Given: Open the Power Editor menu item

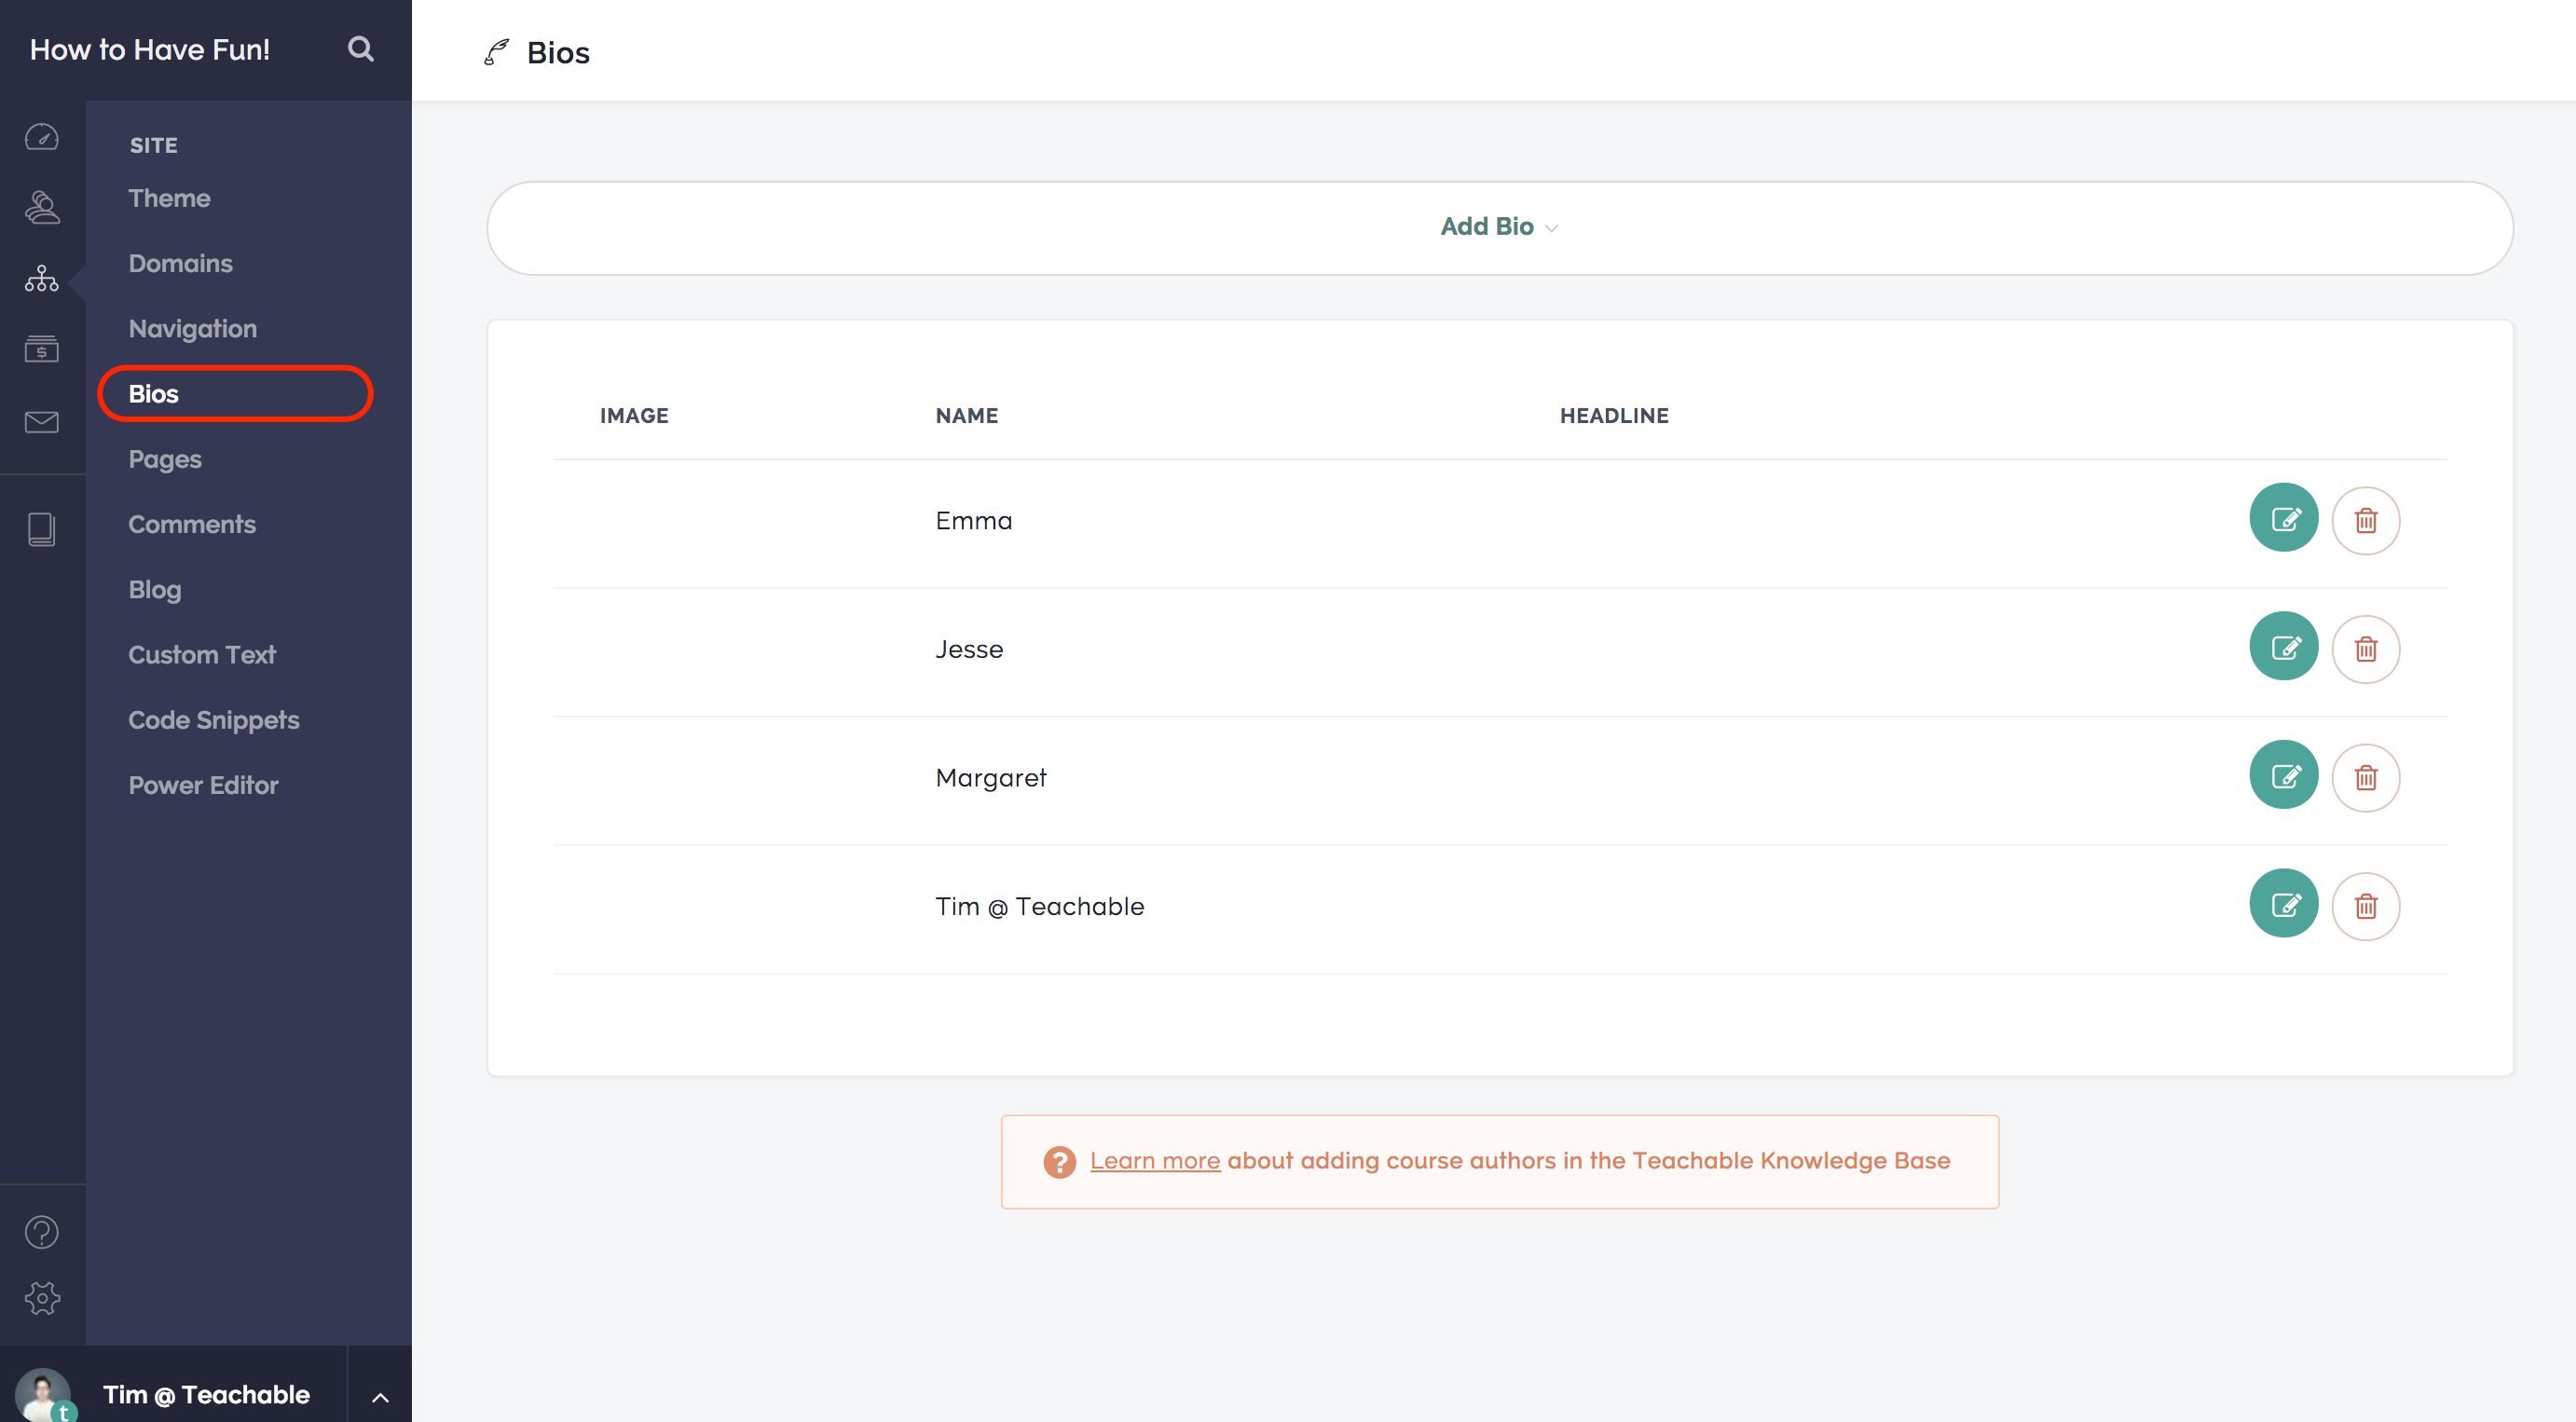Looking at the screenshot, I should coord(203,785).
